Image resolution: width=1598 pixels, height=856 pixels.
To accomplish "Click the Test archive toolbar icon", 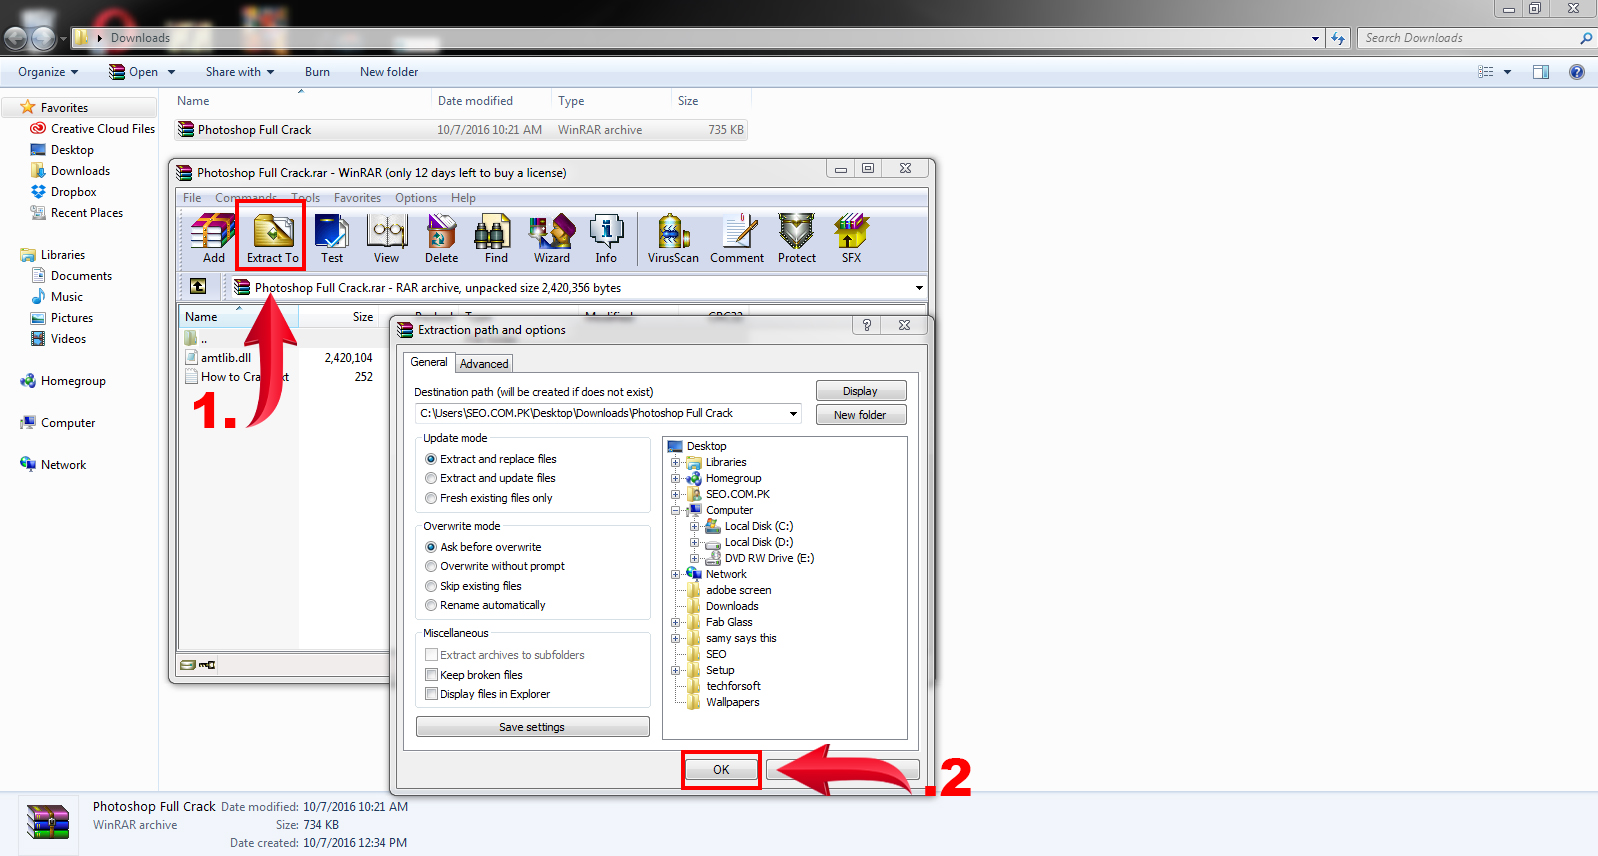I will point(332,239).
